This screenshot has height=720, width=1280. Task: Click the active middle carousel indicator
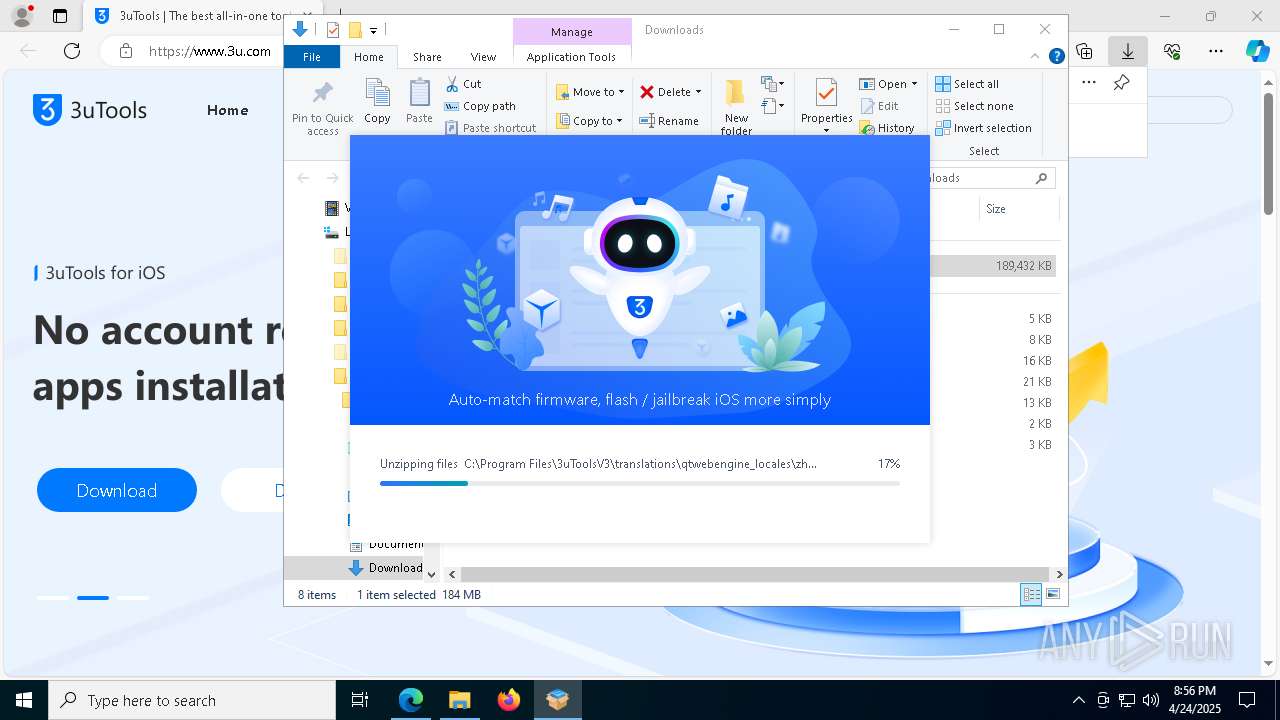93,598
